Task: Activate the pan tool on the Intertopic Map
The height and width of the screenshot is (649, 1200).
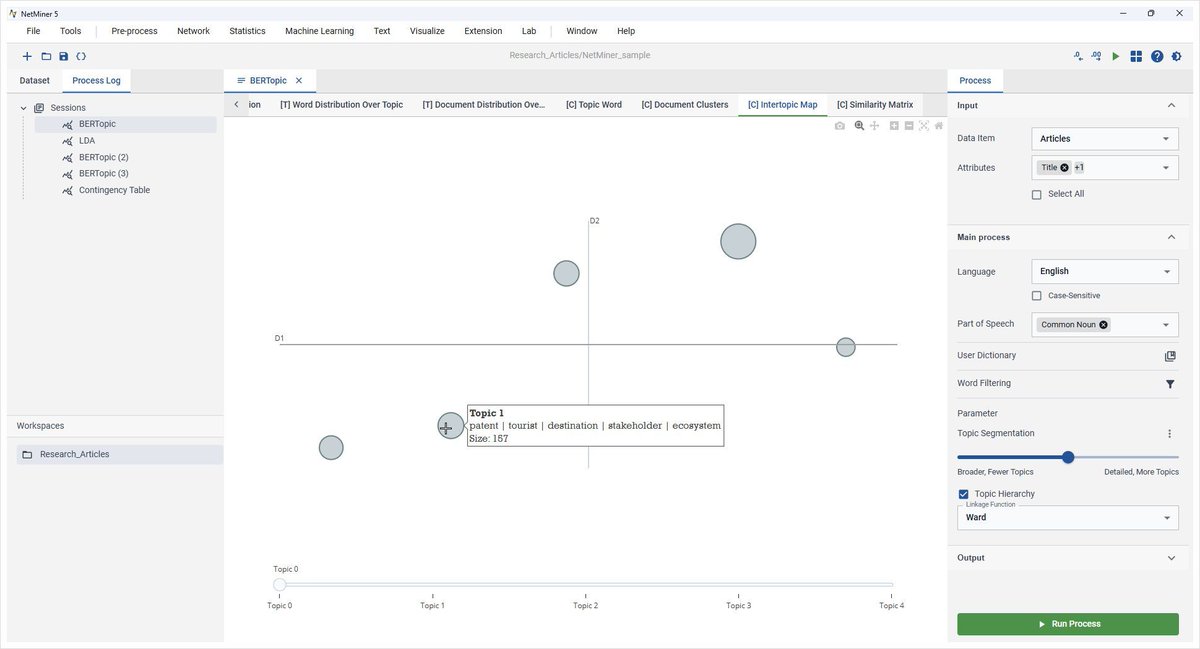Action: click(x=874, y=125)
